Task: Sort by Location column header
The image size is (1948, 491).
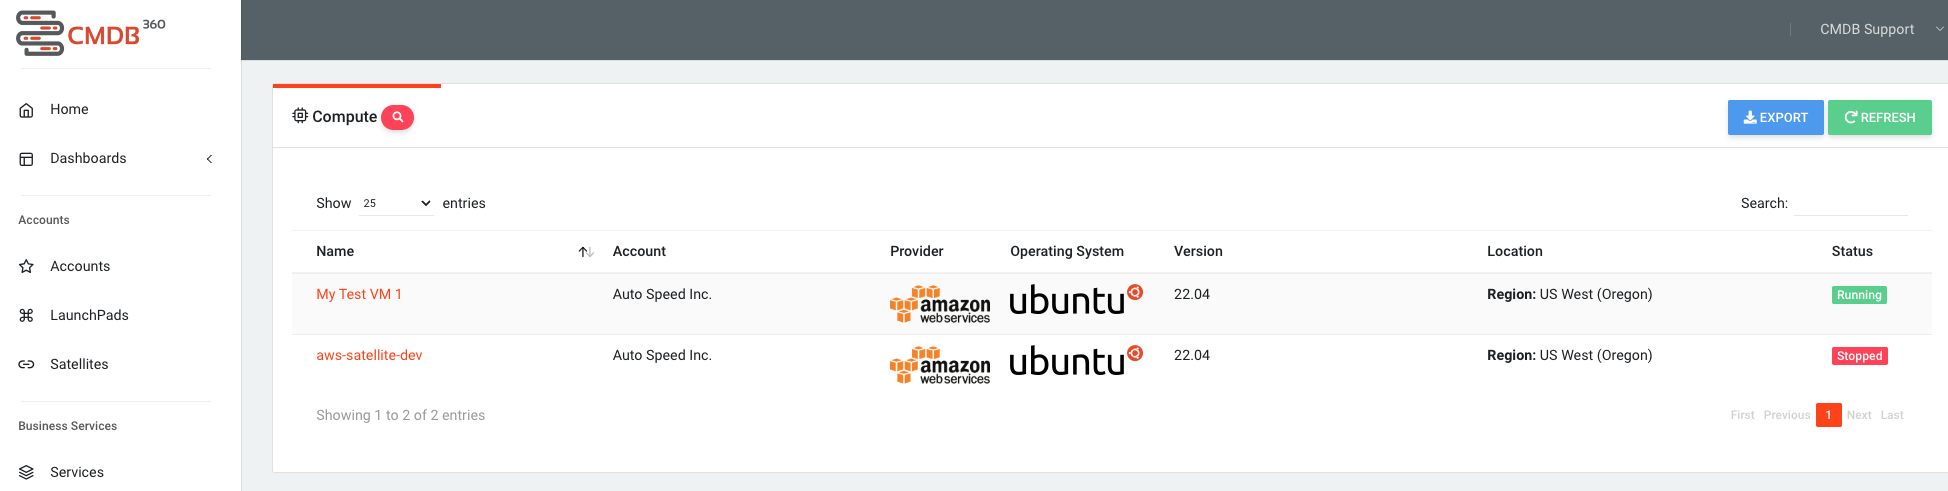Action: pyautogui.click(x=1514, y=251)
